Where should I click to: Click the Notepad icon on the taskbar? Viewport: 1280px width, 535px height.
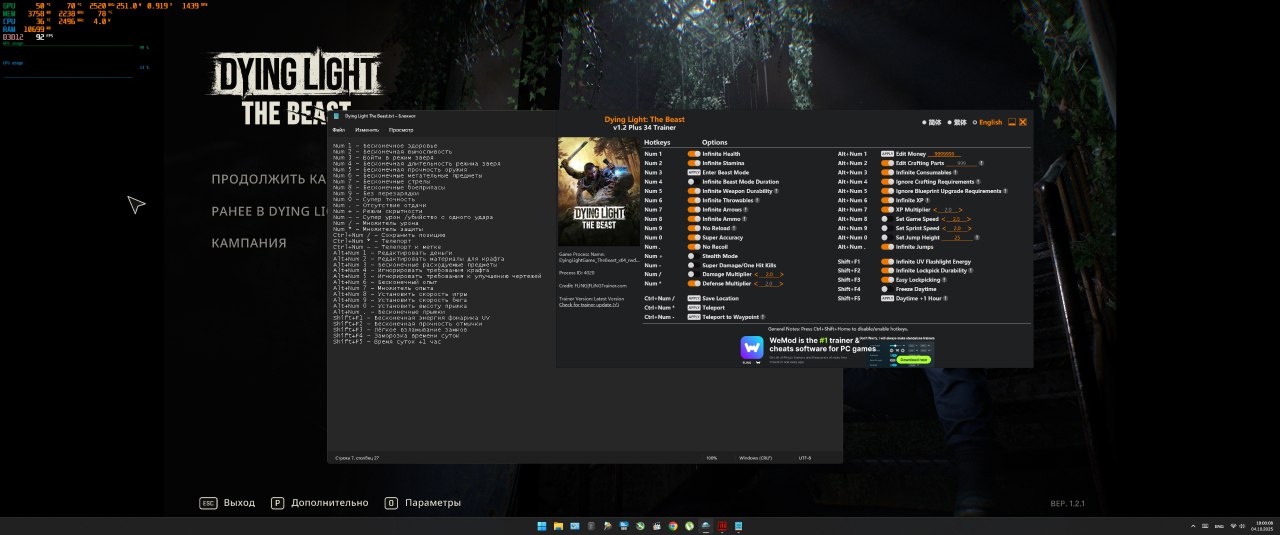pos(738,526)
